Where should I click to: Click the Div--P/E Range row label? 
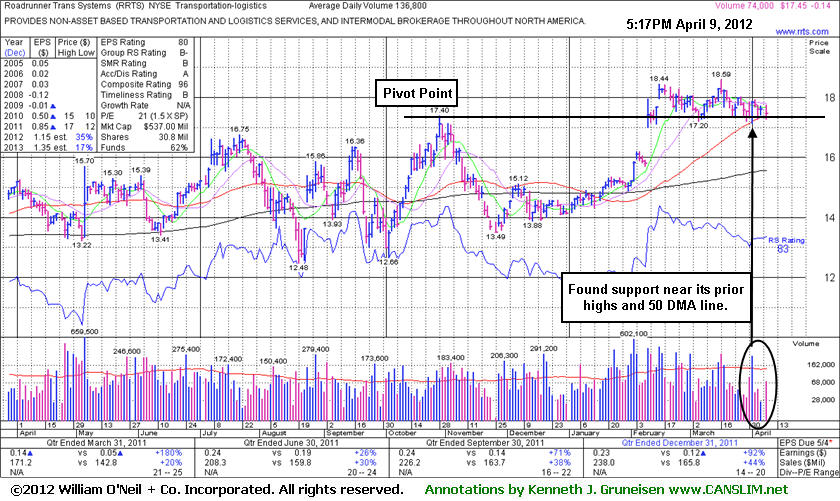click(808, 472)
